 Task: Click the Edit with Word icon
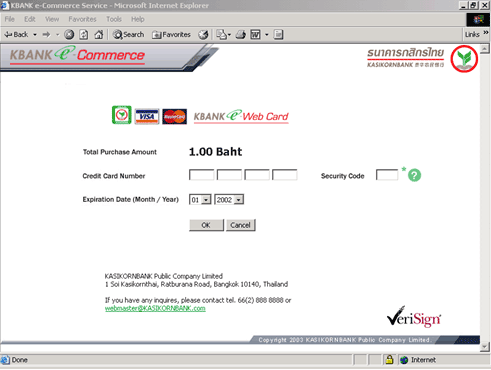(255, 34)
